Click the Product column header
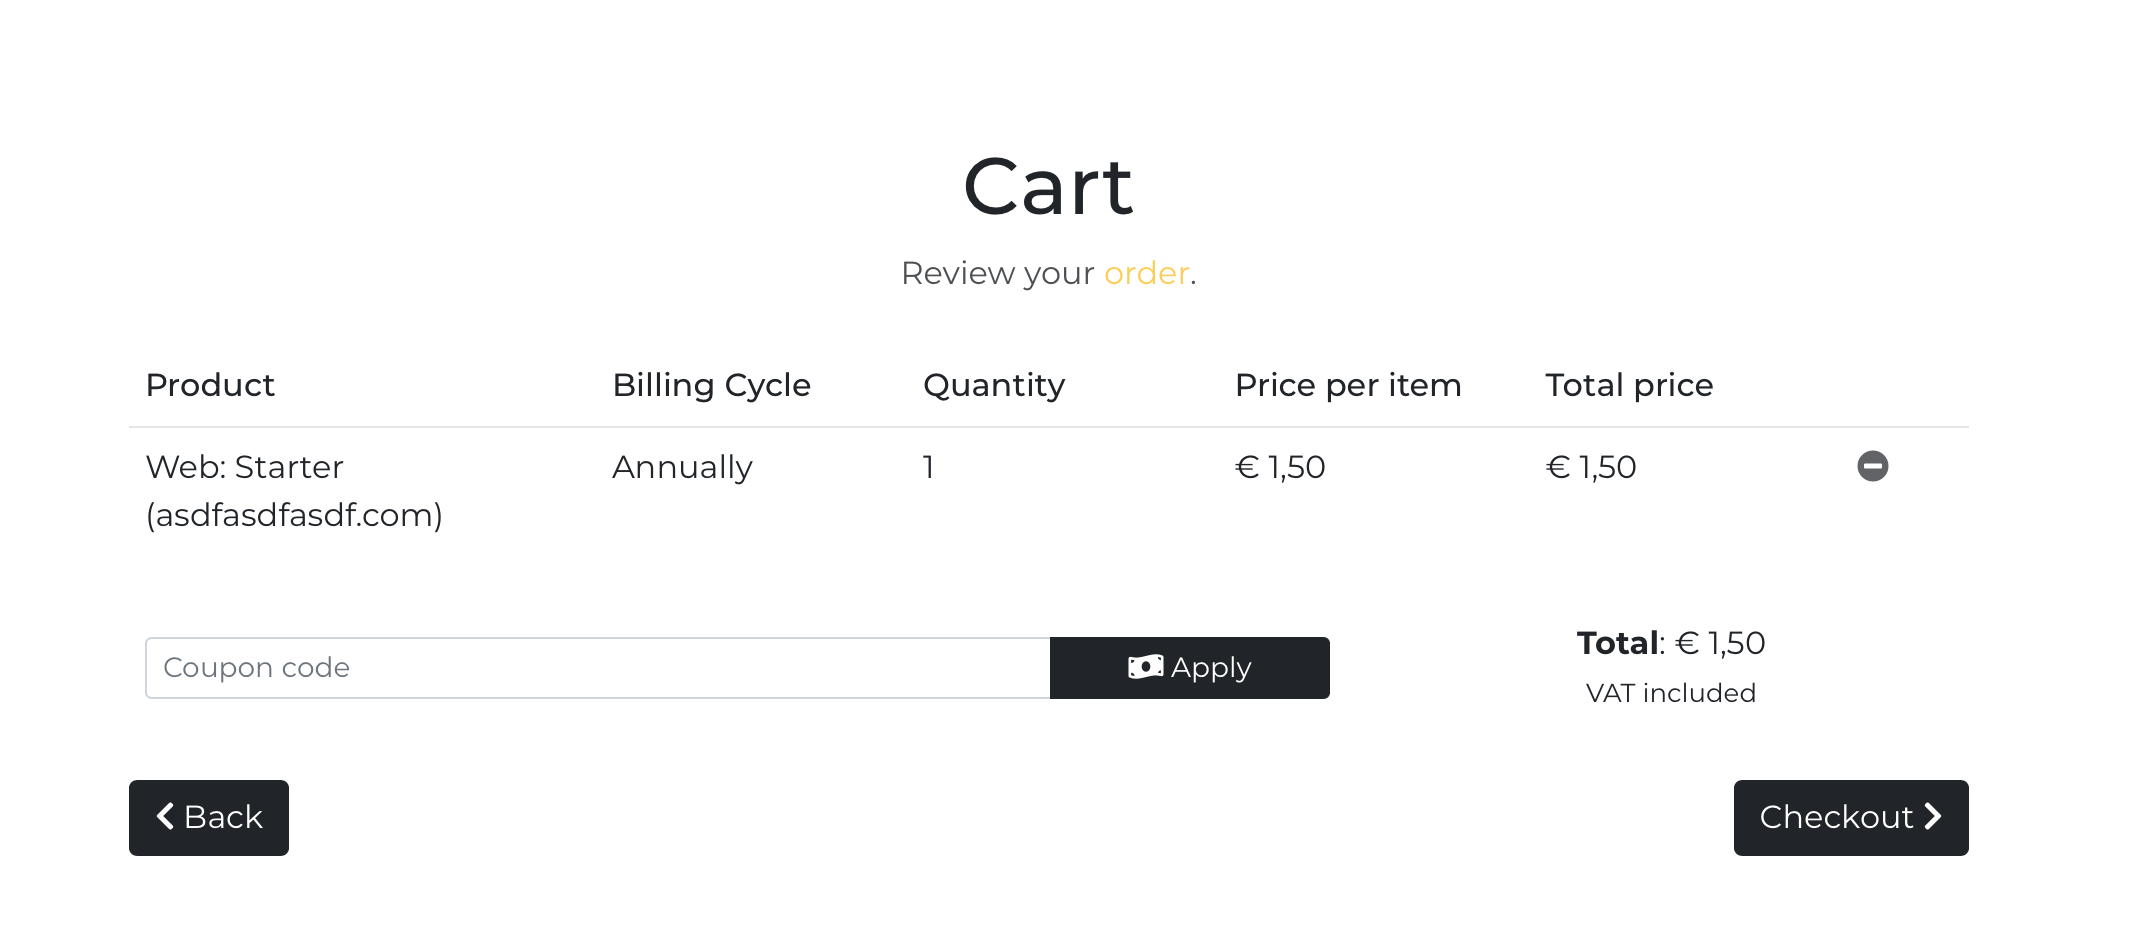Image resolution: width=2134 pixels, height=944 pixels. pyautogui.click(x=210, y=385)
